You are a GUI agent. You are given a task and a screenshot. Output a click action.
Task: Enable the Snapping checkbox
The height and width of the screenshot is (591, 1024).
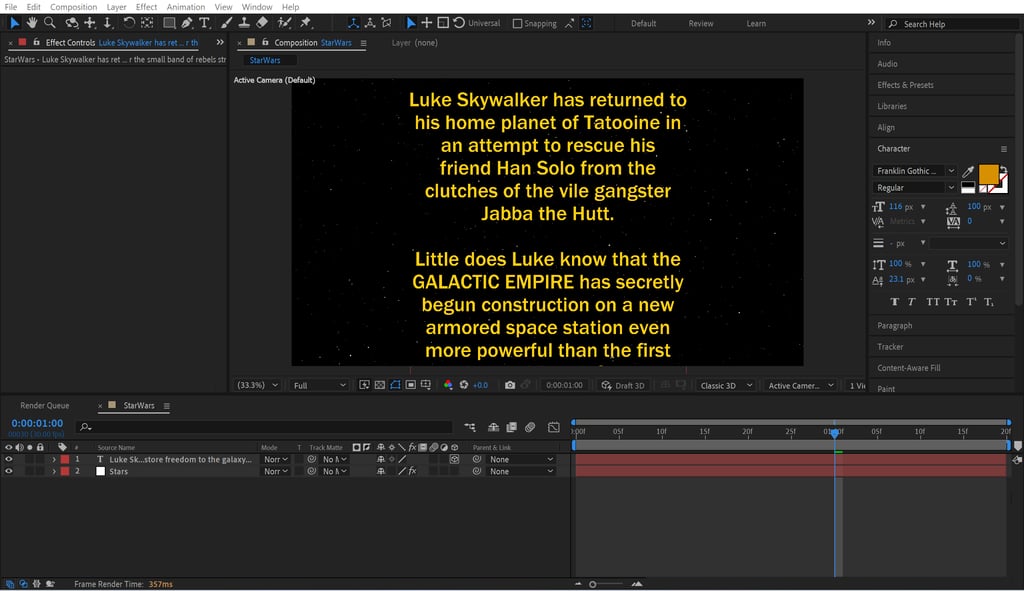pyautogui.click(x=517, y=24)
